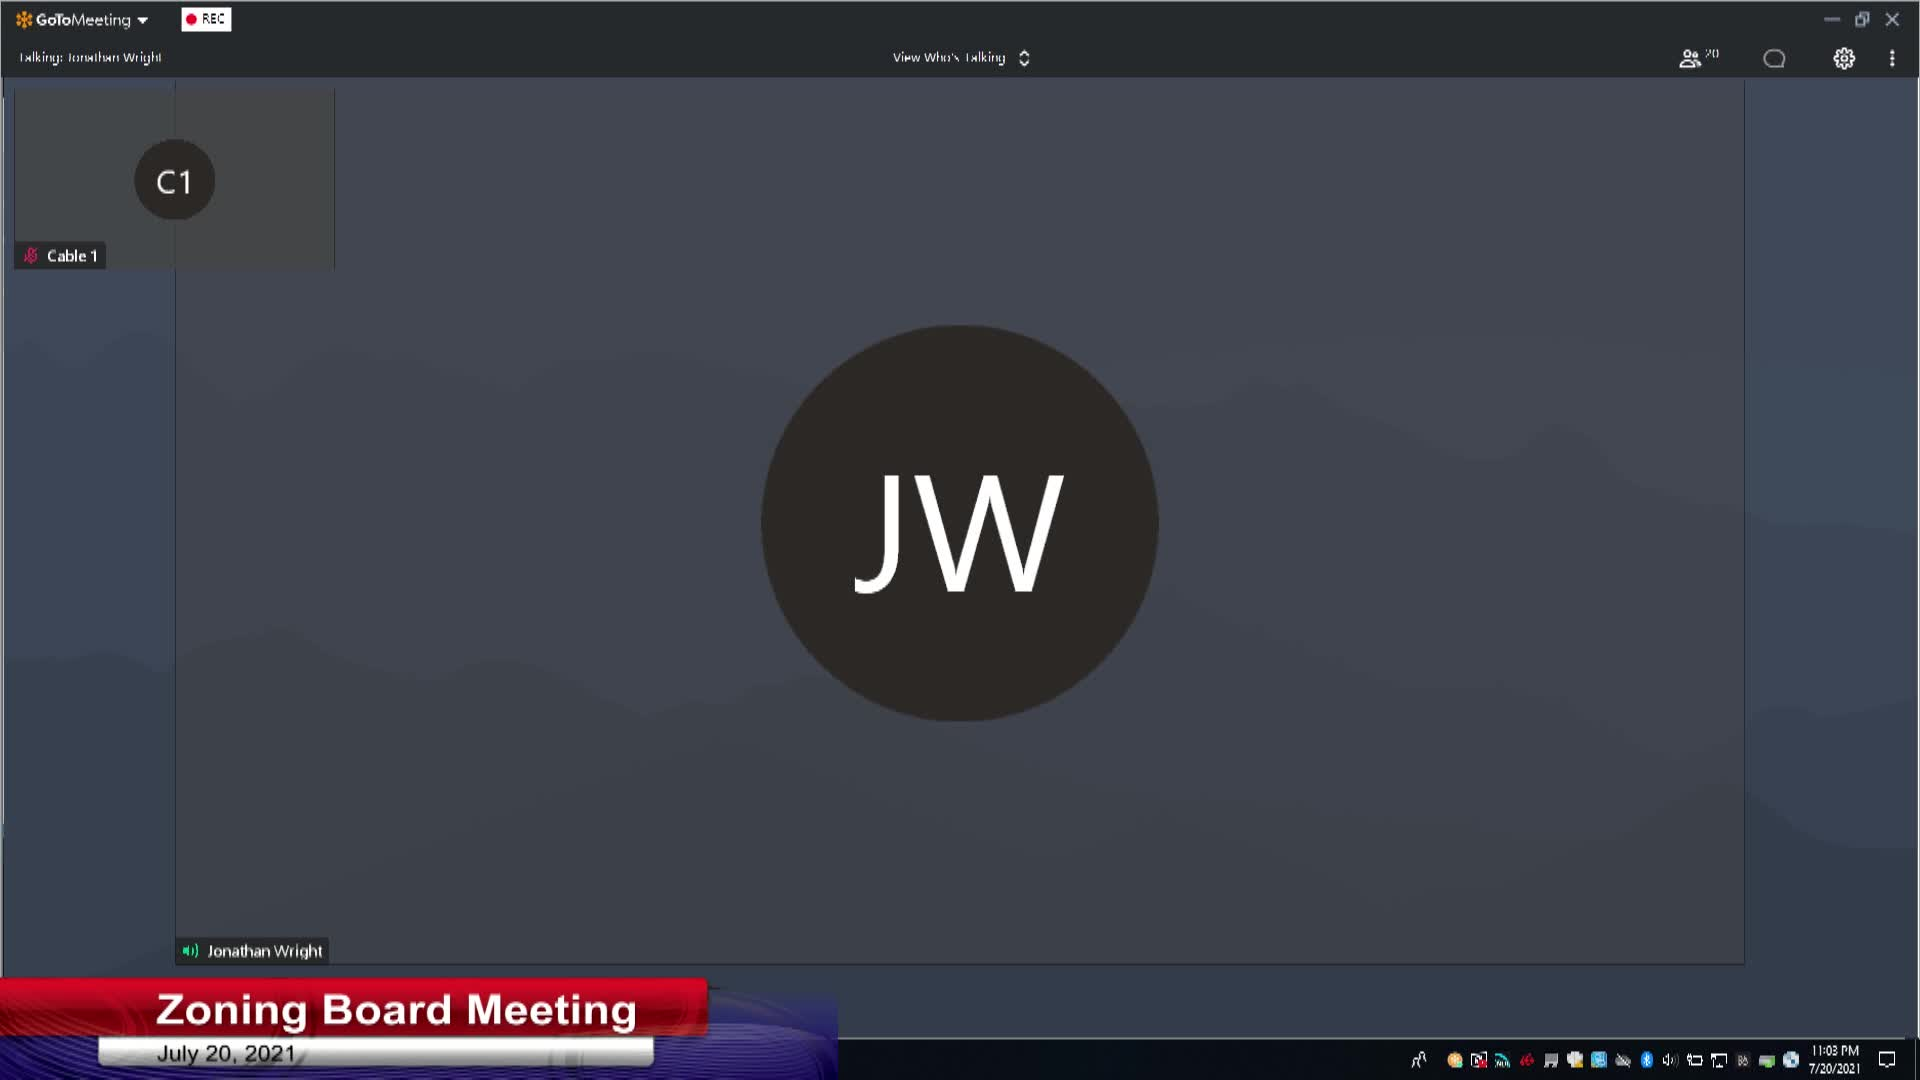Click the red cloud sync tray icon

coord(1527,1060)
